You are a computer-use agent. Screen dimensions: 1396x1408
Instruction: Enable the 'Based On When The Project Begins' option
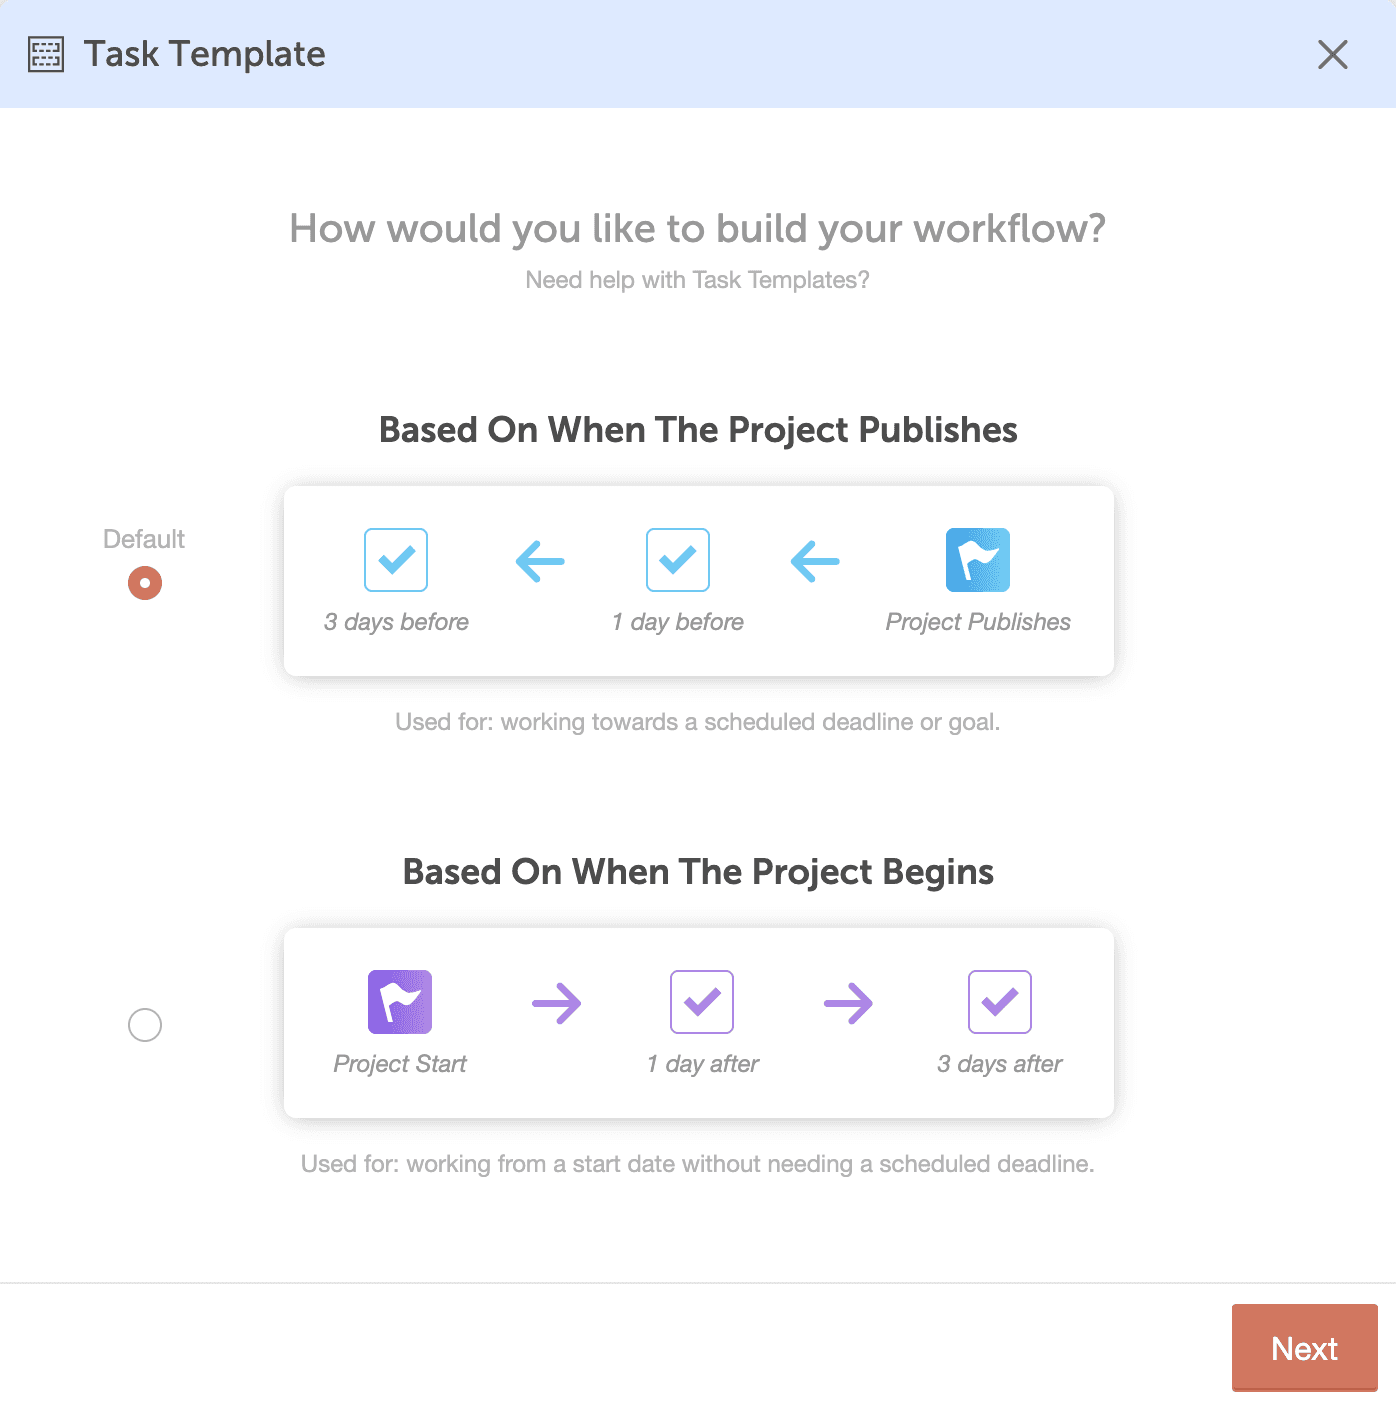tap(145, 1024)
